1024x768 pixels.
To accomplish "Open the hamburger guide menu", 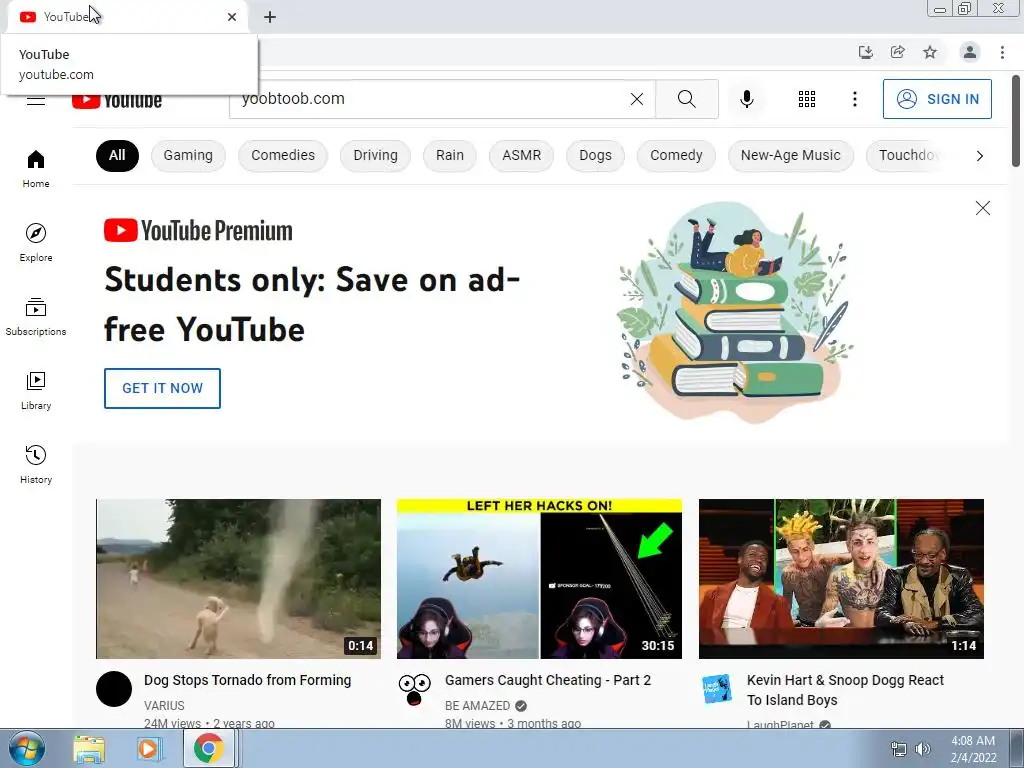I will [x=36, y=101].
